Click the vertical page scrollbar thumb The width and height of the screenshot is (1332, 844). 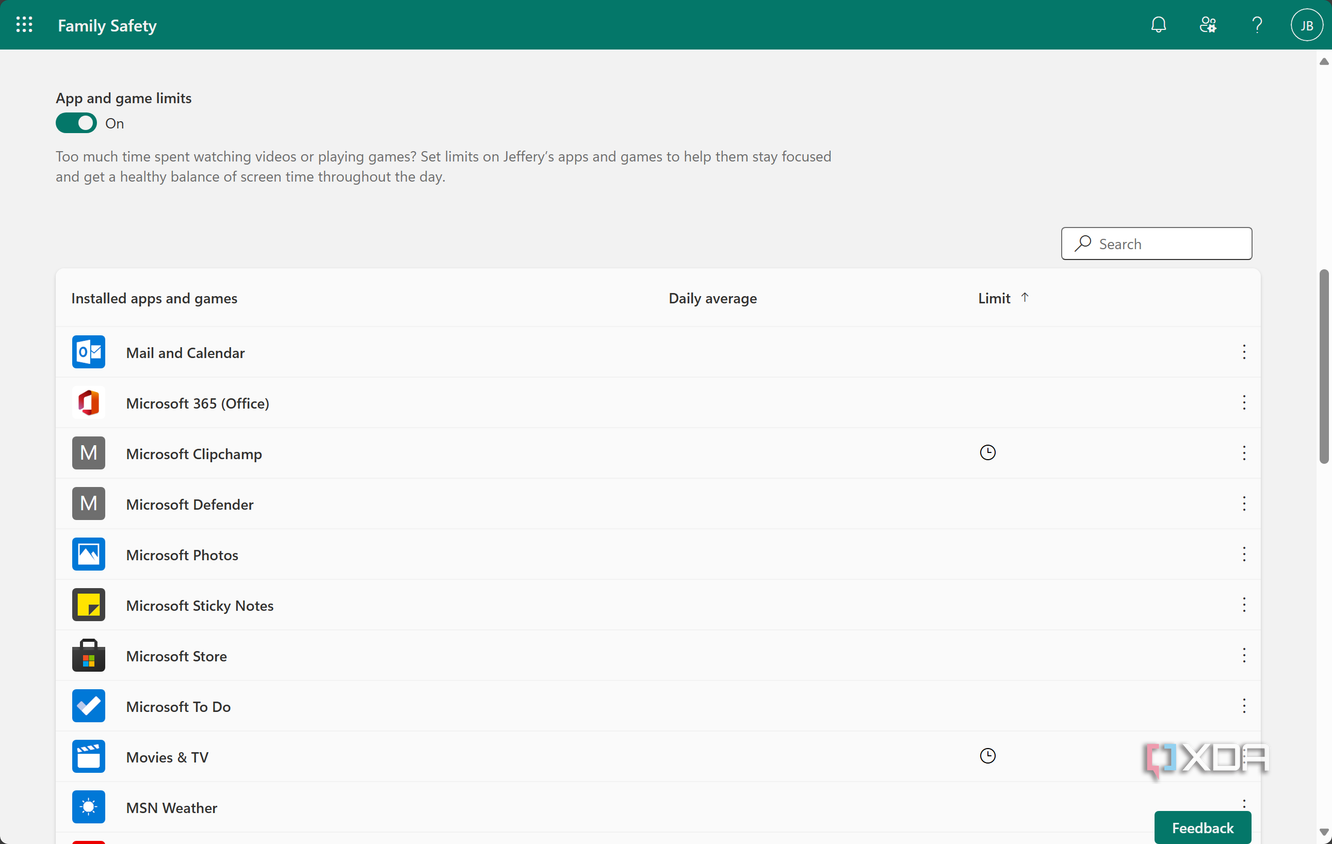(x=1324, y=365)
